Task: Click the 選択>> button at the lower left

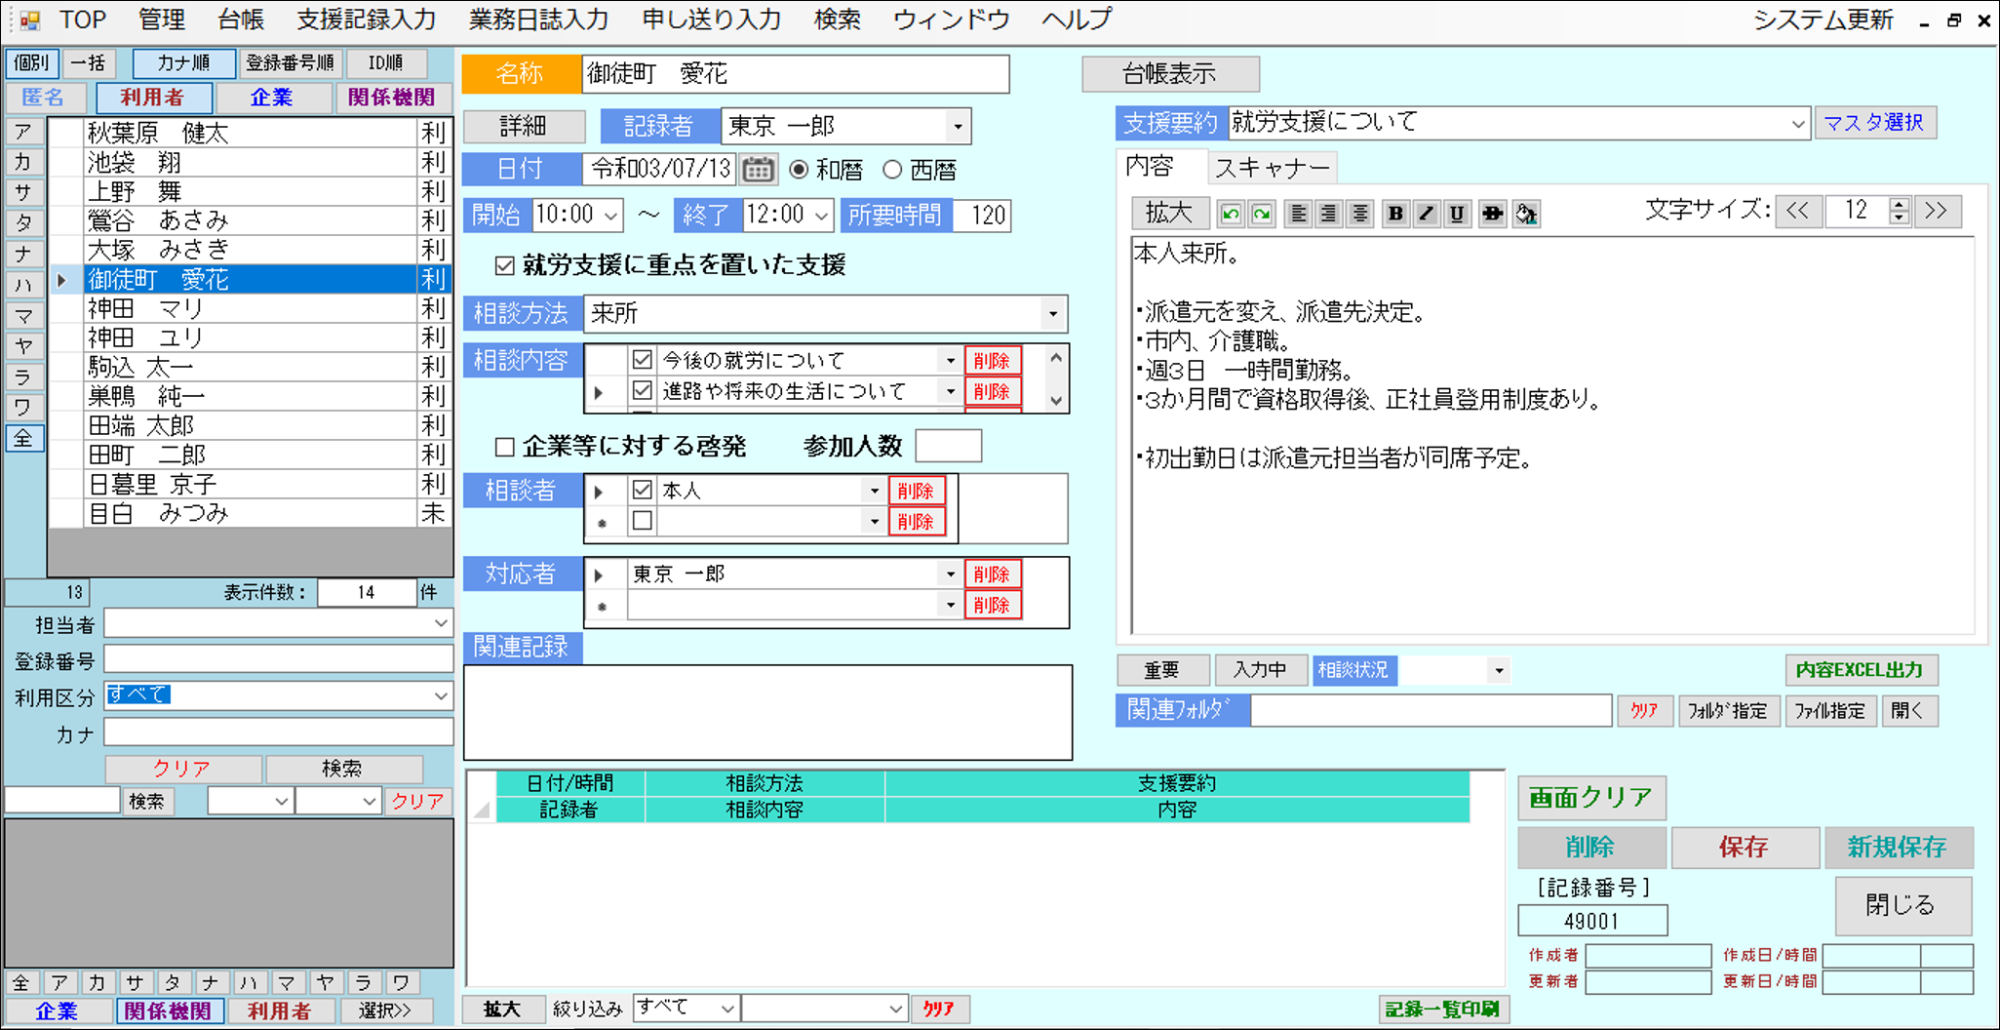Action: (385, 1011)
